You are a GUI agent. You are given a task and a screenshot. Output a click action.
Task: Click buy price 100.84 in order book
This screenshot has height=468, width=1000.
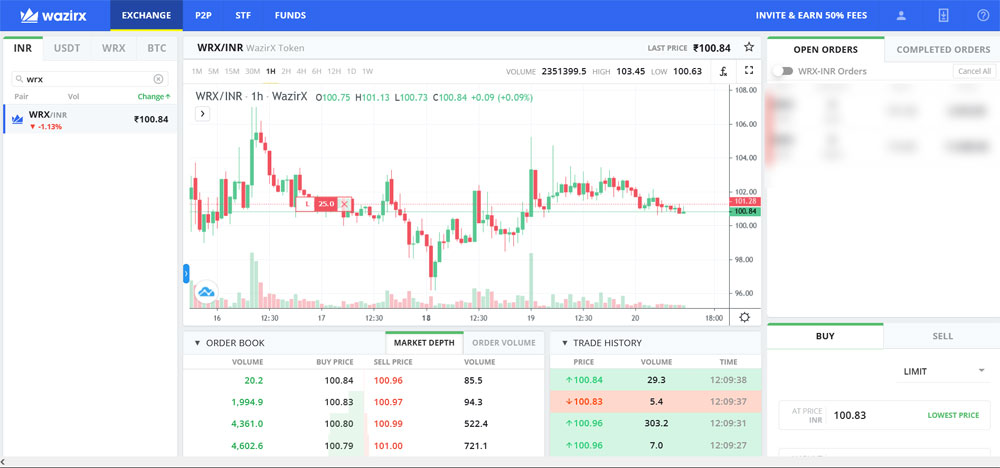point(339,381)
